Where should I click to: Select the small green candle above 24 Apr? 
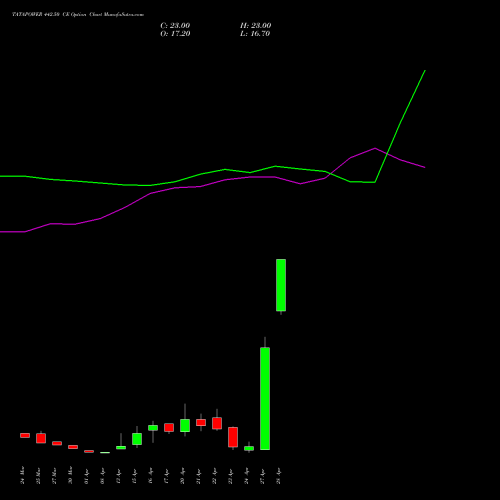coord(249,448)
